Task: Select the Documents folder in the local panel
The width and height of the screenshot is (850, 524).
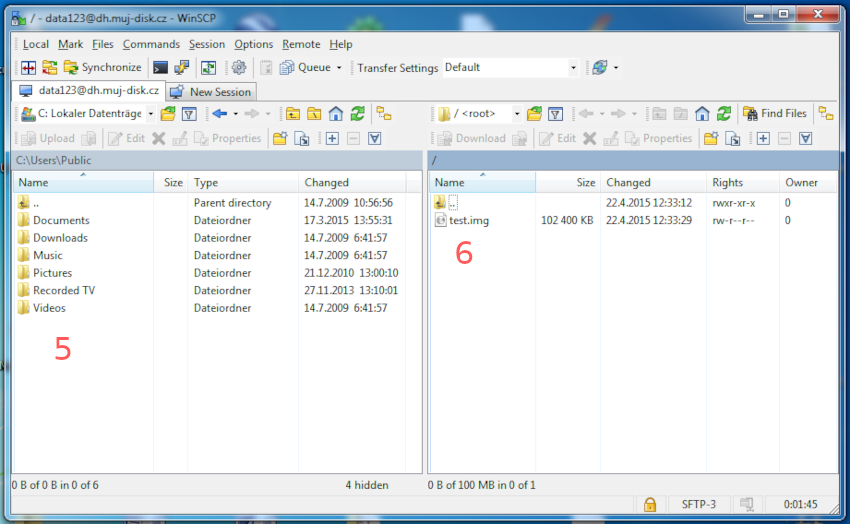Action: pyautogui.click(x=61, y=220)
